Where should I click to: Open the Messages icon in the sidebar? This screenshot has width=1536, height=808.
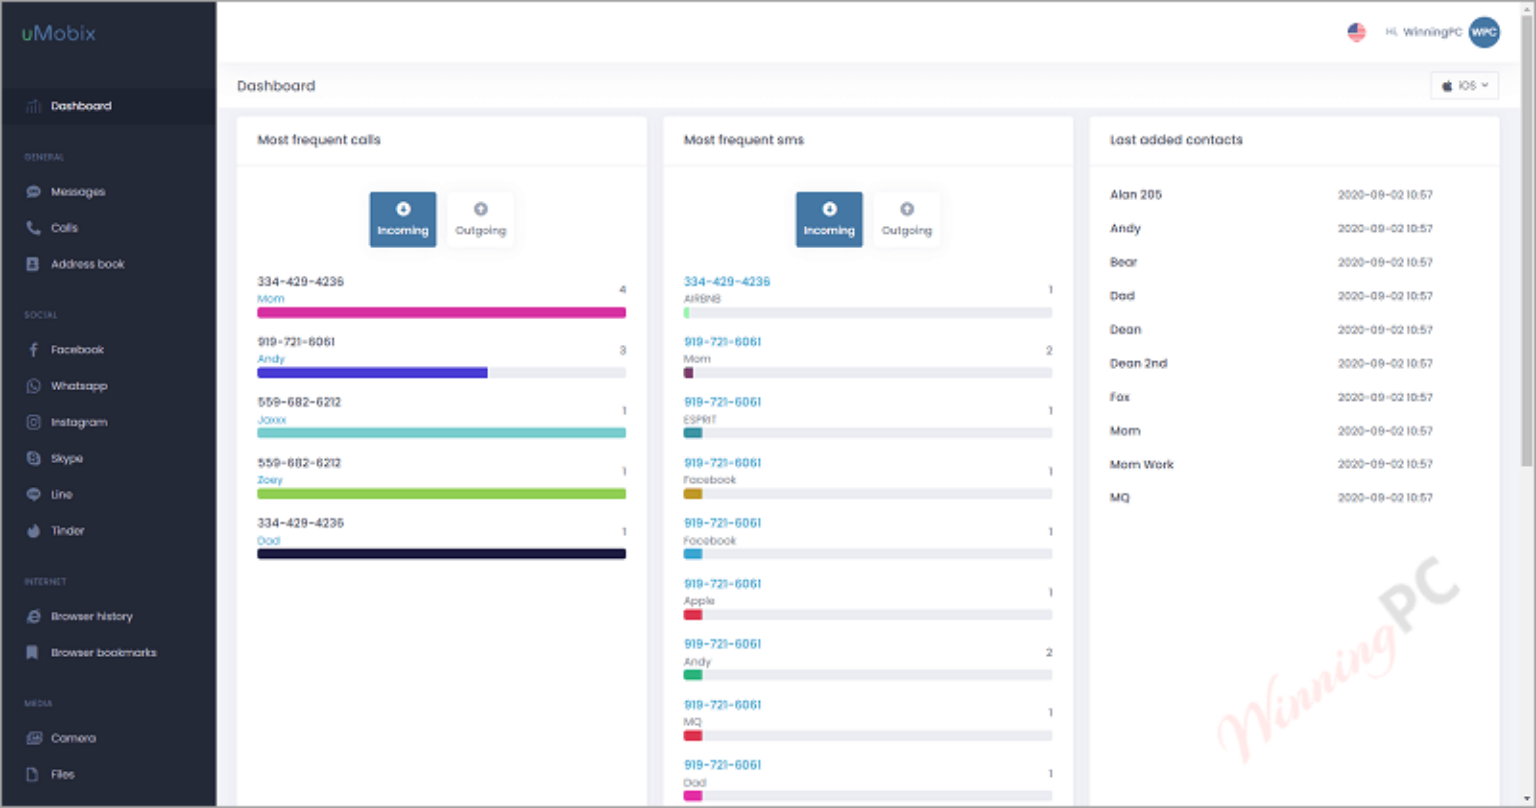tap(33, 192)
